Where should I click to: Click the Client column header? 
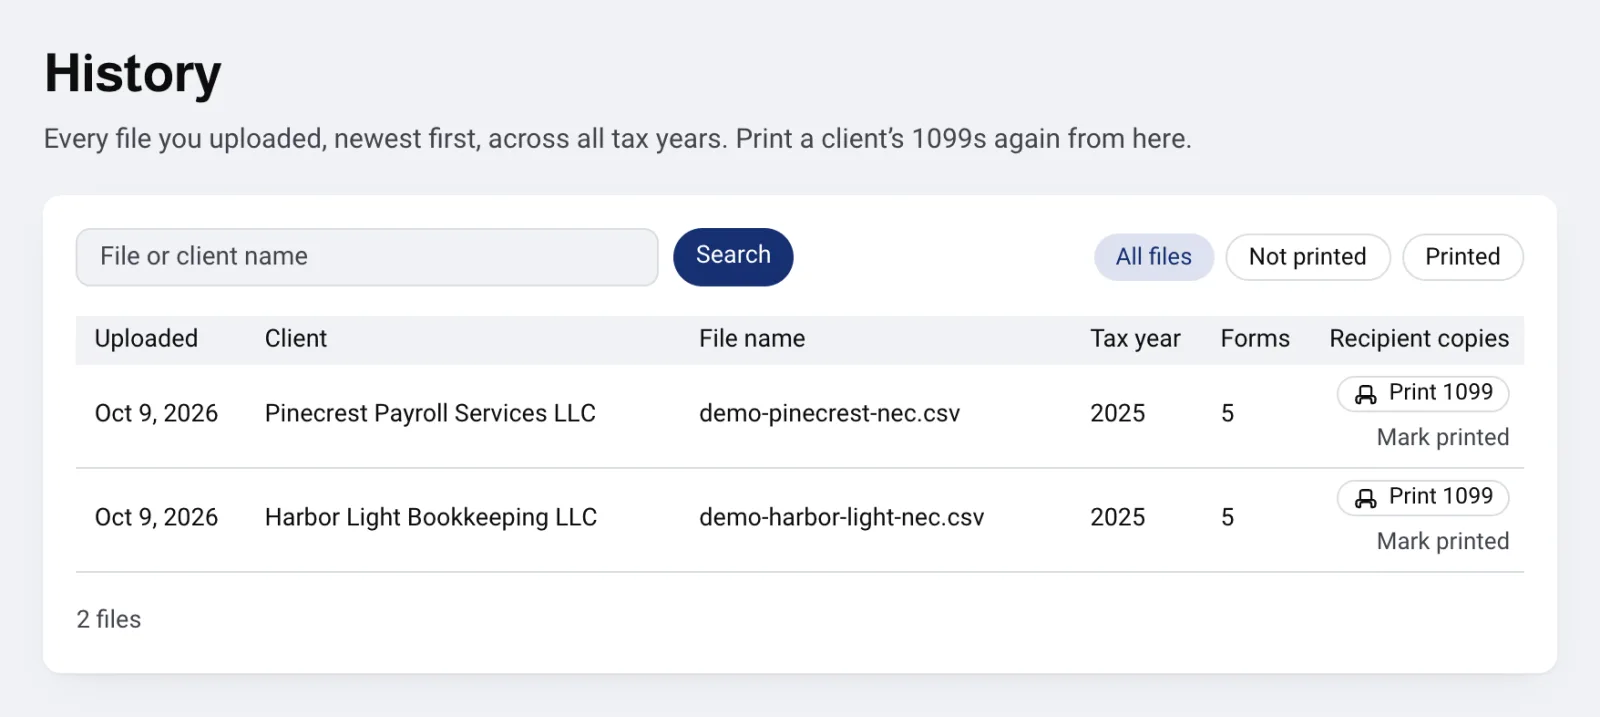click(x=296, y=339)
